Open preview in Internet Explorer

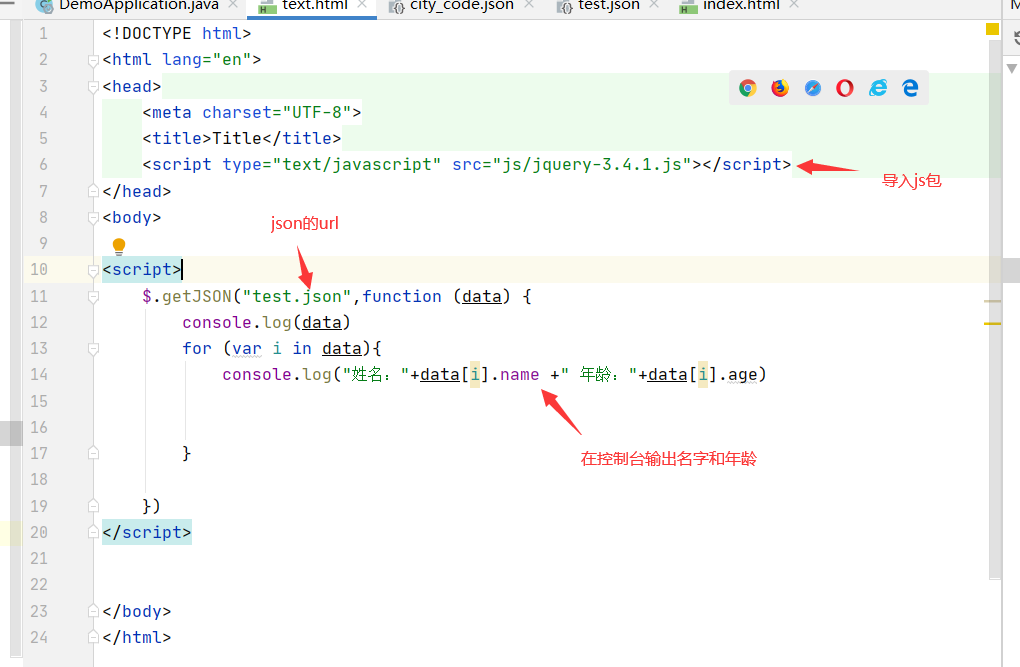coord(878,88)
